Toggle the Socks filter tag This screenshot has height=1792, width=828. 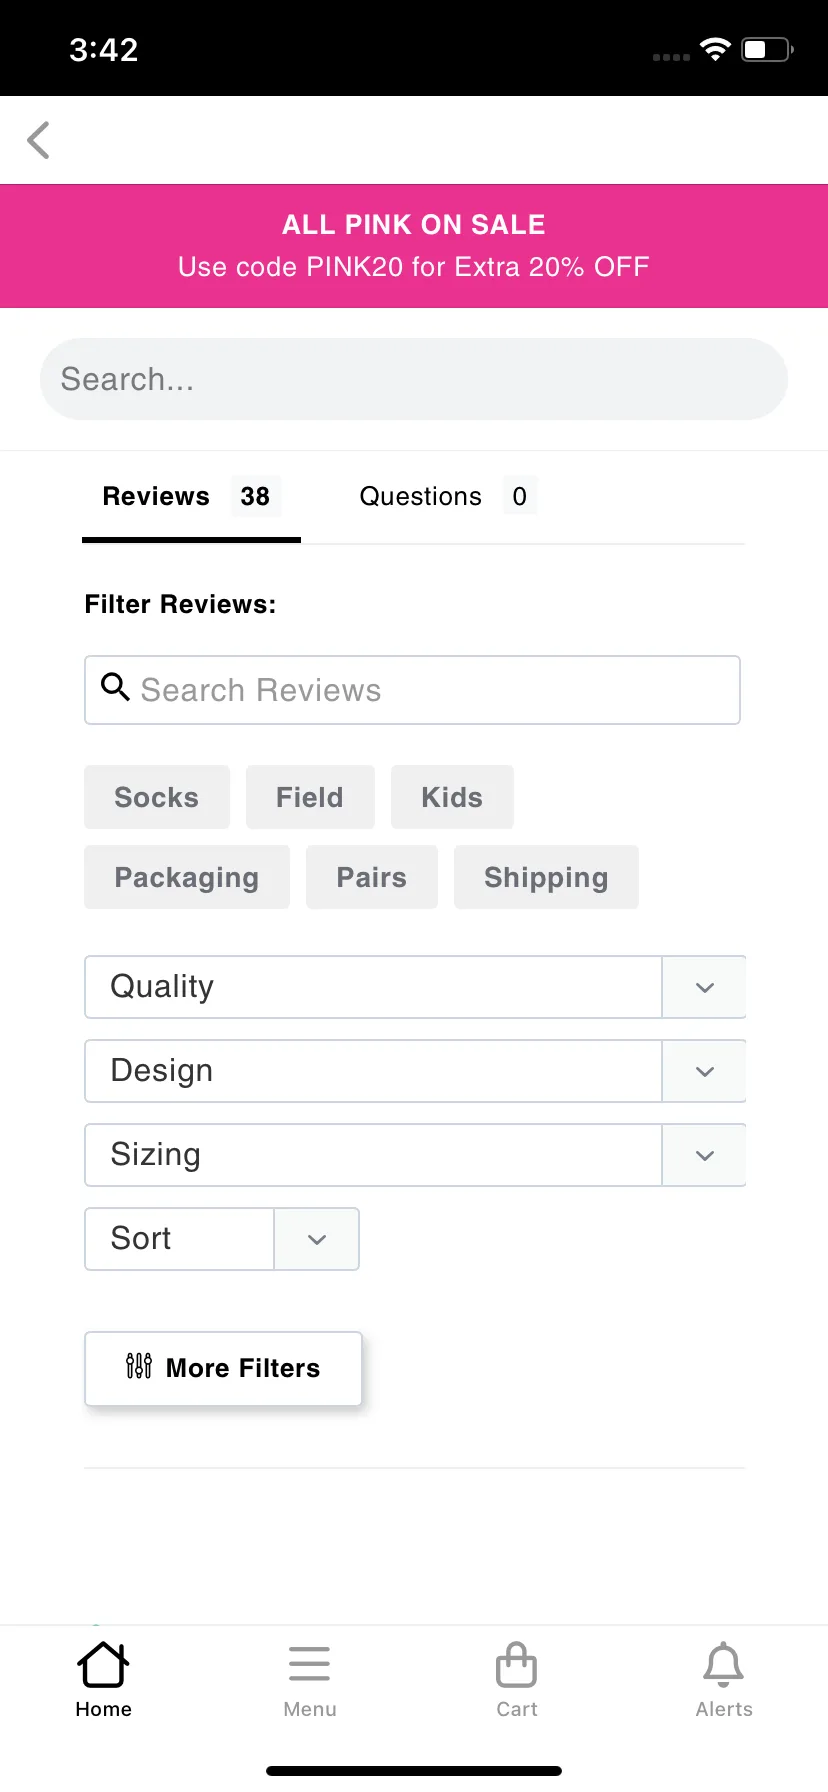(157, 797)
